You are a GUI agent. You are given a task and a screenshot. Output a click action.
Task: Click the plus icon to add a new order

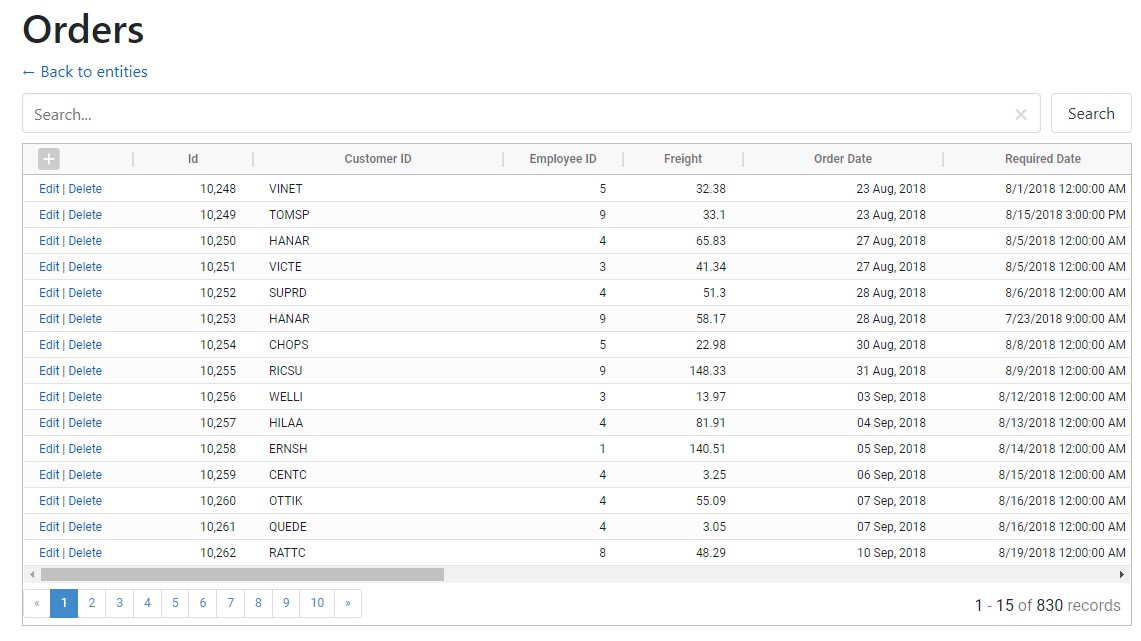pos(47,158)
